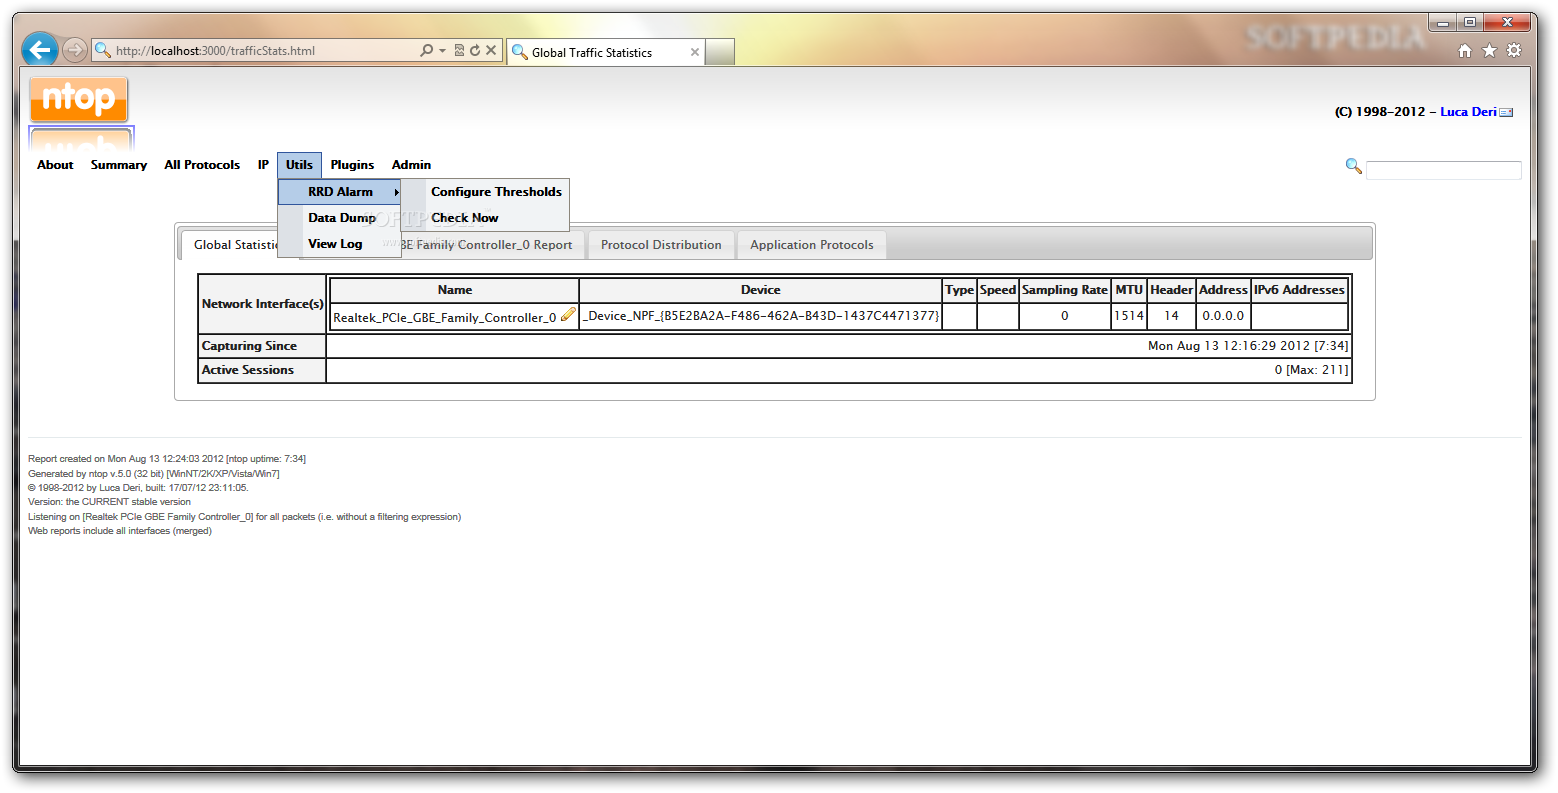Choose View Log in the Utils menu
1558x793 pixels.
[340, 244]
